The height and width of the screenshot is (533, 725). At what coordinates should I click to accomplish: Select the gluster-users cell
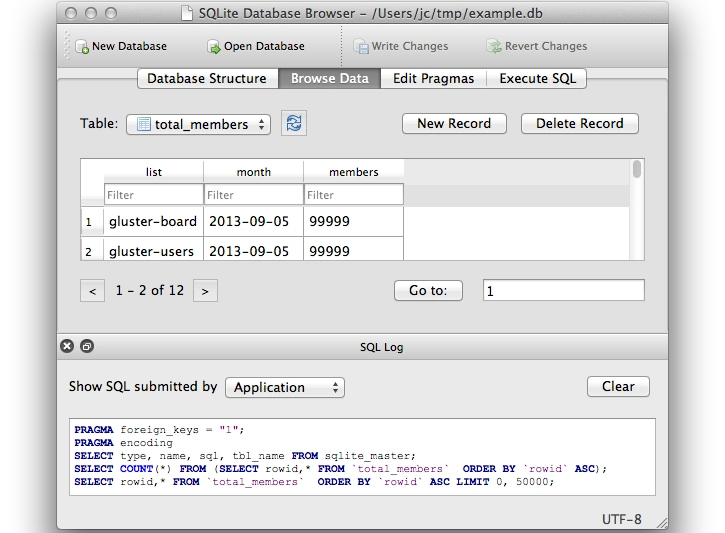coord(154,250)
